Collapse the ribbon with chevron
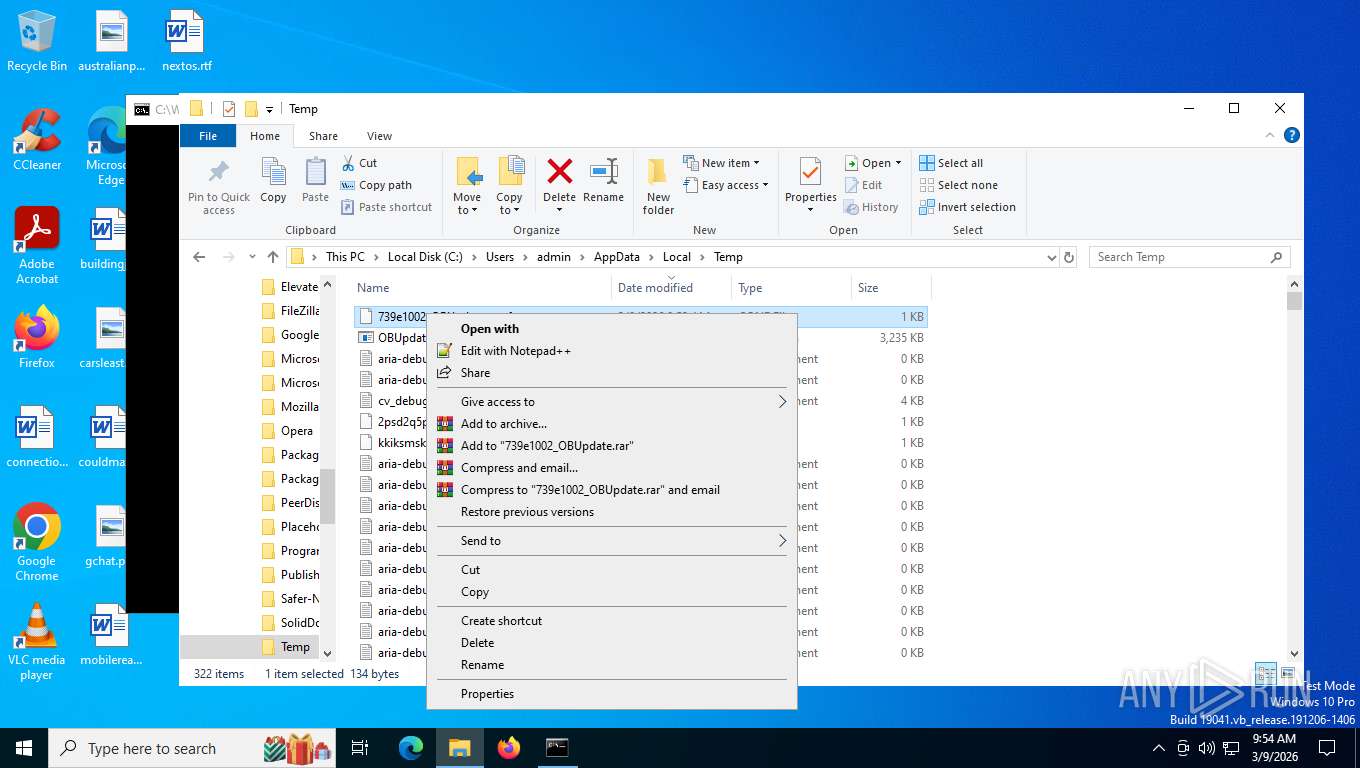Image resolution: width=1360 pixels, height=768 pixels. click(1272, 135)
